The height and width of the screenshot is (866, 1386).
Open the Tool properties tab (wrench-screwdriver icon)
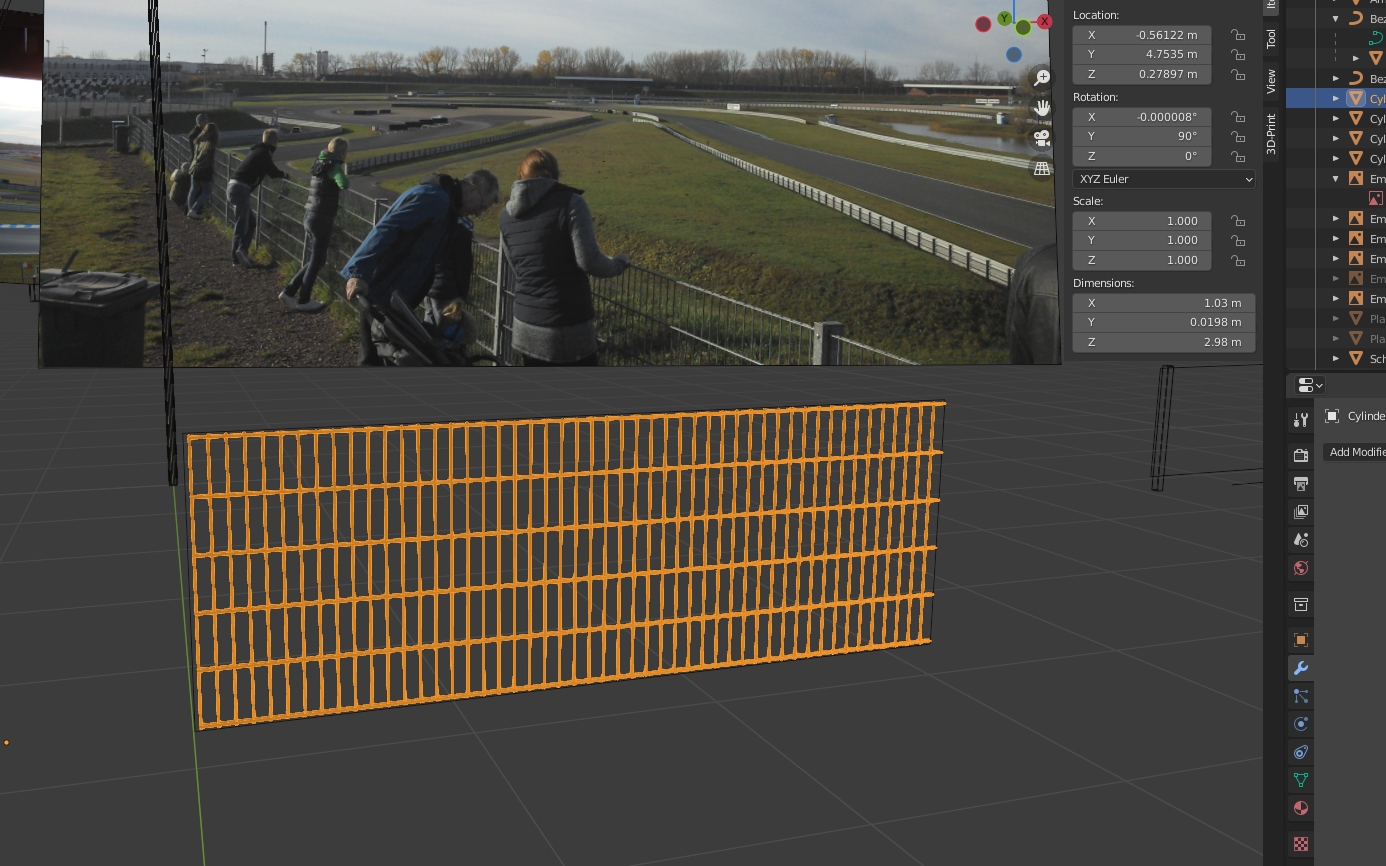[x=1301, y=420]
